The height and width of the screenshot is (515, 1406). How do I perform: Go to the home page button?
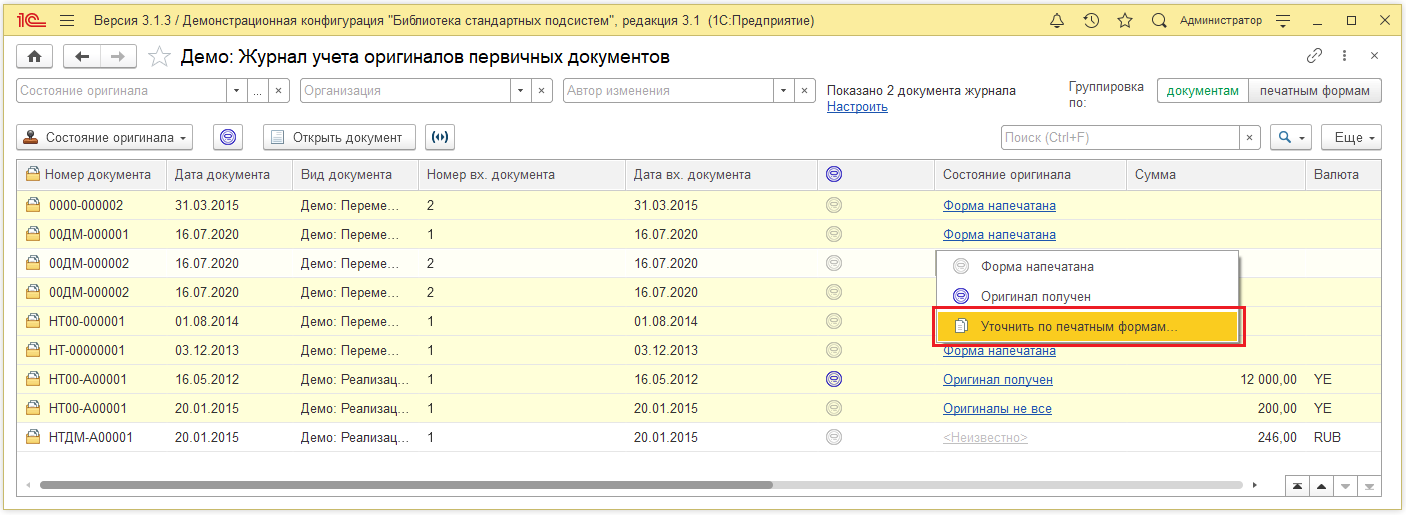click(x=36, y=57)
